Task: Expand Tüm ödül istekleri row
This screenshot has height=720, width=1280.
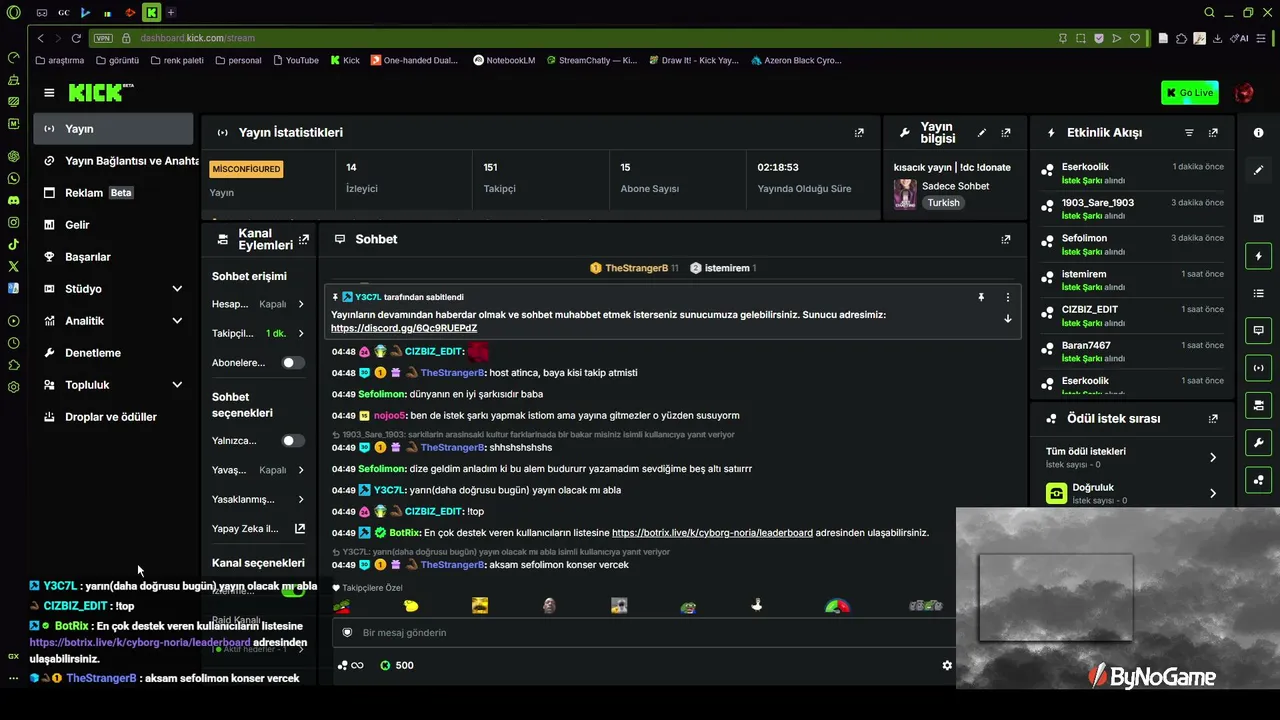Action: (1131, 457)
